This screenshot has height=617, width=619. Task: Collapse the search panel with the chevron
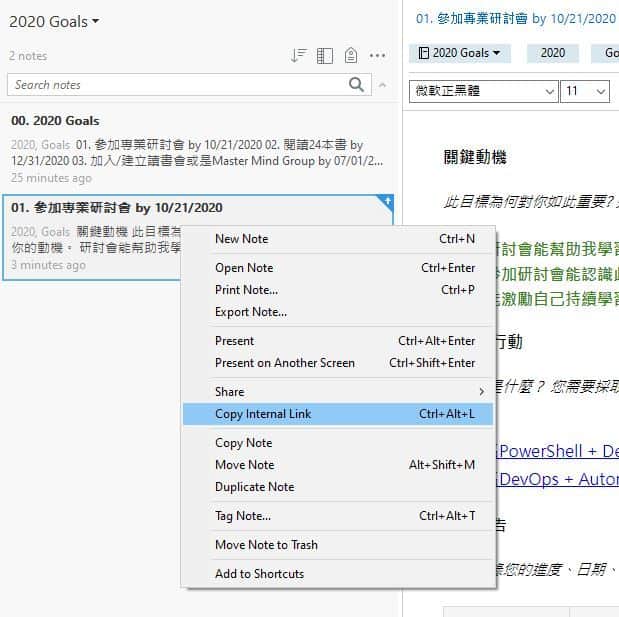coord(382,85)
